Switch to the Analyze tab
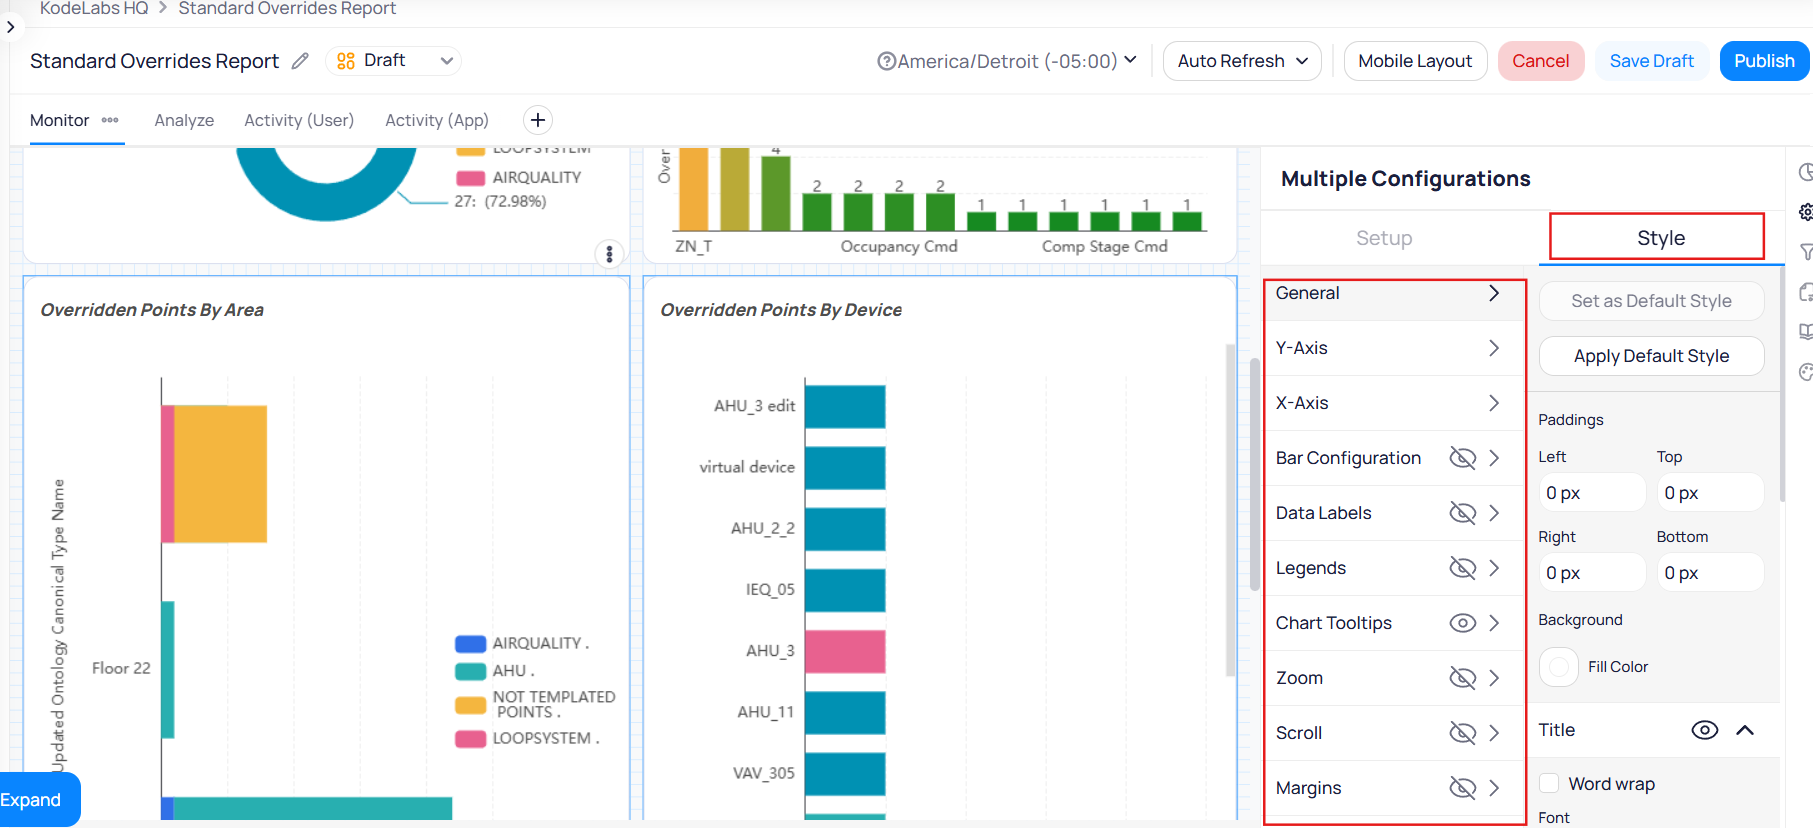 tap(184, 120)
